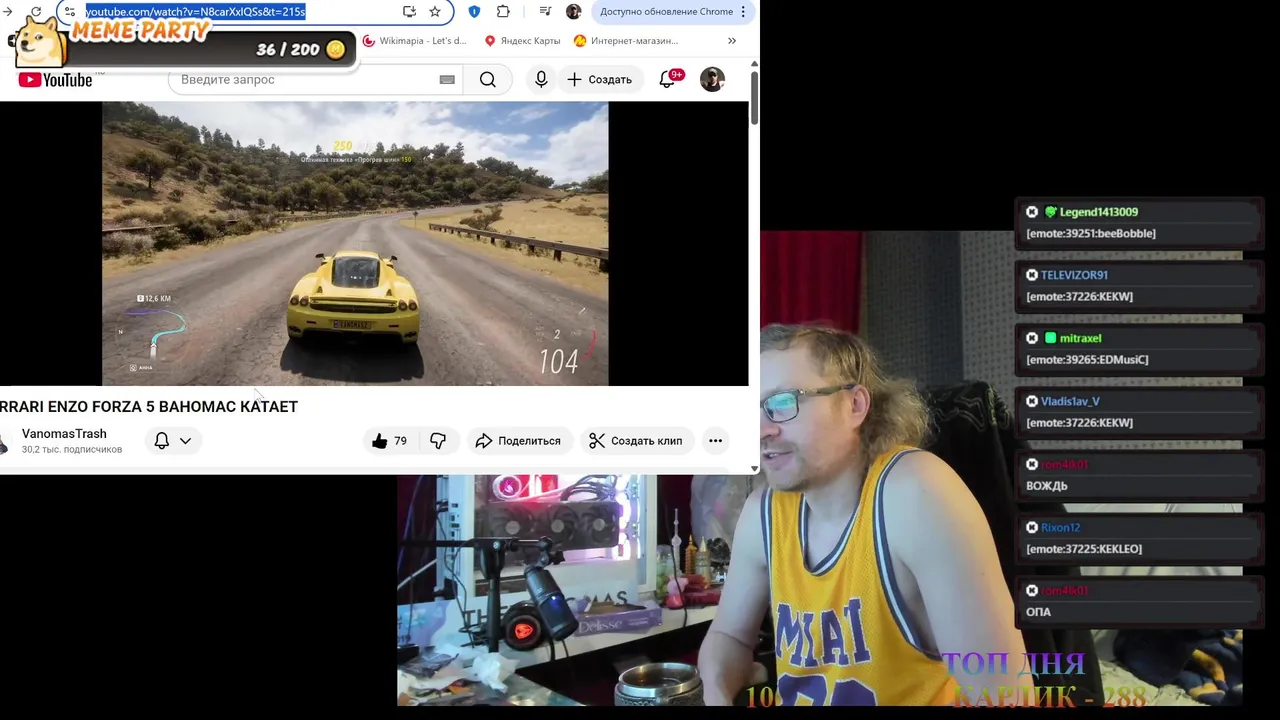
Task: Click the Chrome profile avatar in toolbar
Action: pyautogui.click(x=573, y=12)
